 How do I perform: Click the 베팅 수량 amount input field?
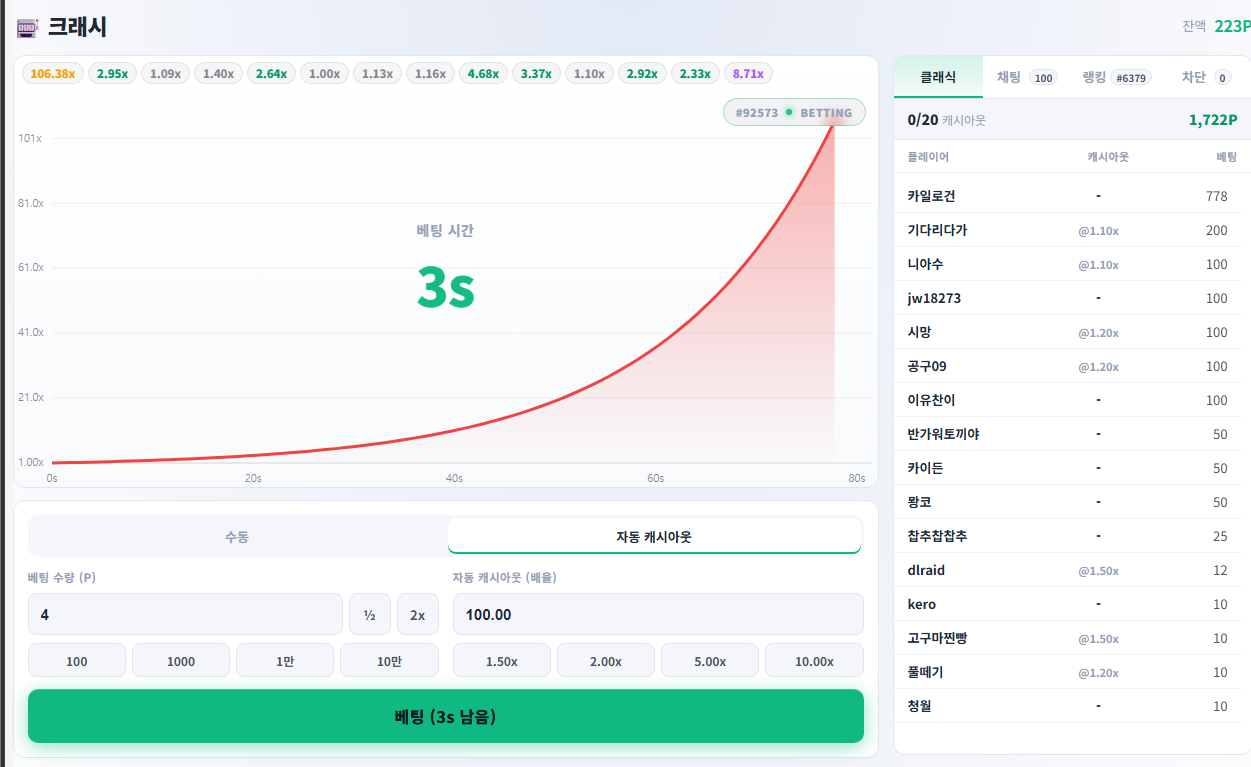[x=185, y=614]
